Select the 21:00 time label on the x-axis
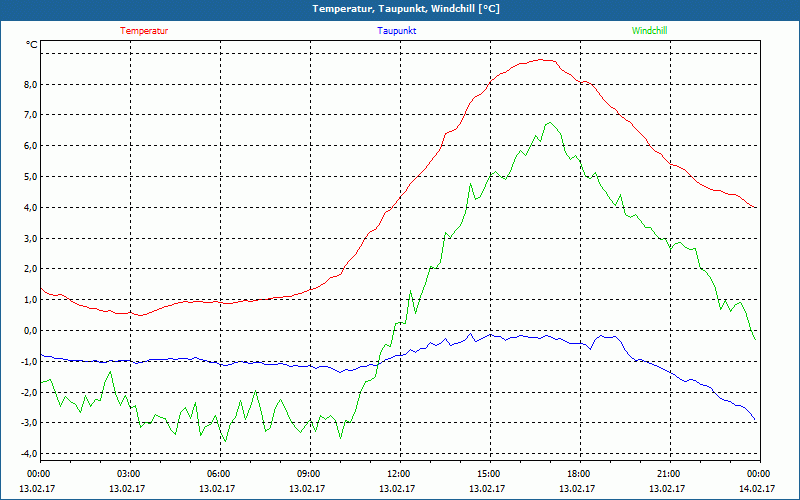The width and height of the screenshot is (800, 500). coord(668,474)
